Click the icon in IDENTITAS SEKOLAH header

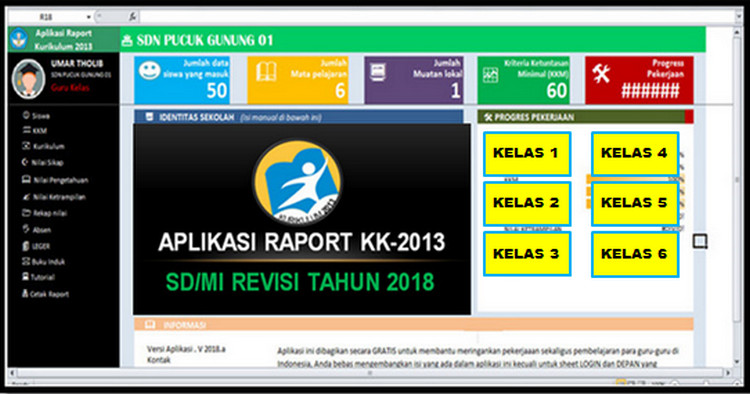[149, 117]
